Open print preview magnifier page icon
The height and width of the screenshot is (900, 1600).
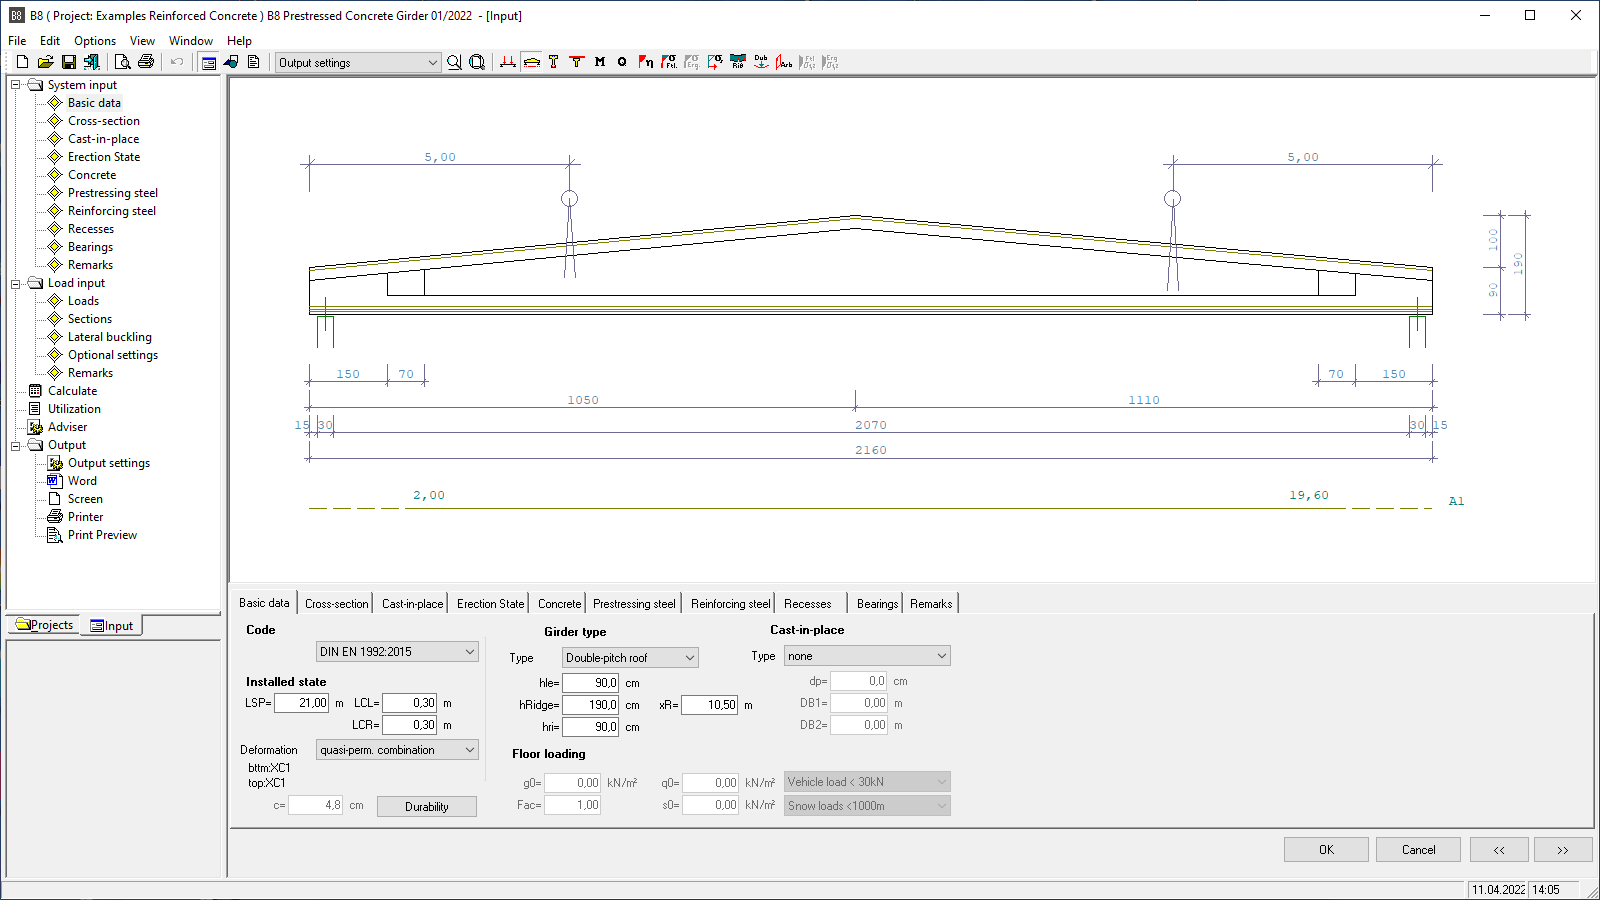(122, 62)
